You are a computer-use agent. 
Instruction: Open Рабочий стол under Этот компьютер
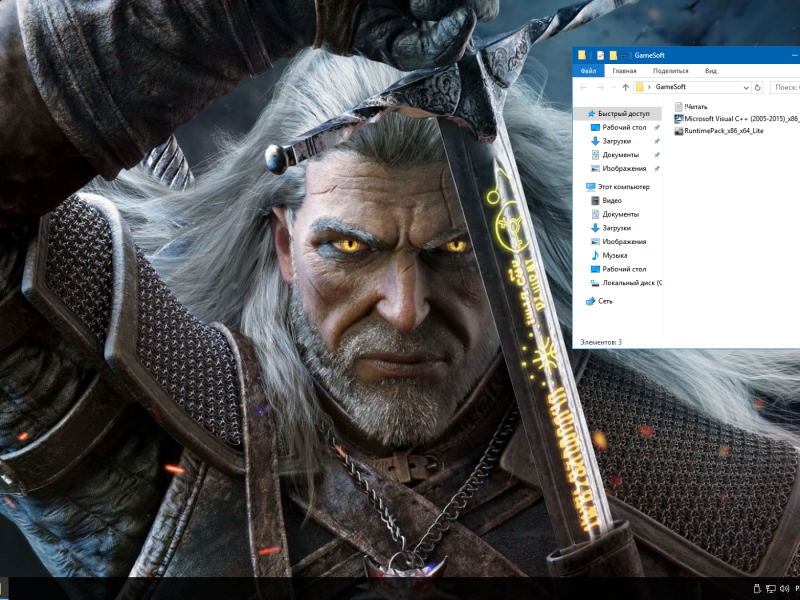[618, 269]
